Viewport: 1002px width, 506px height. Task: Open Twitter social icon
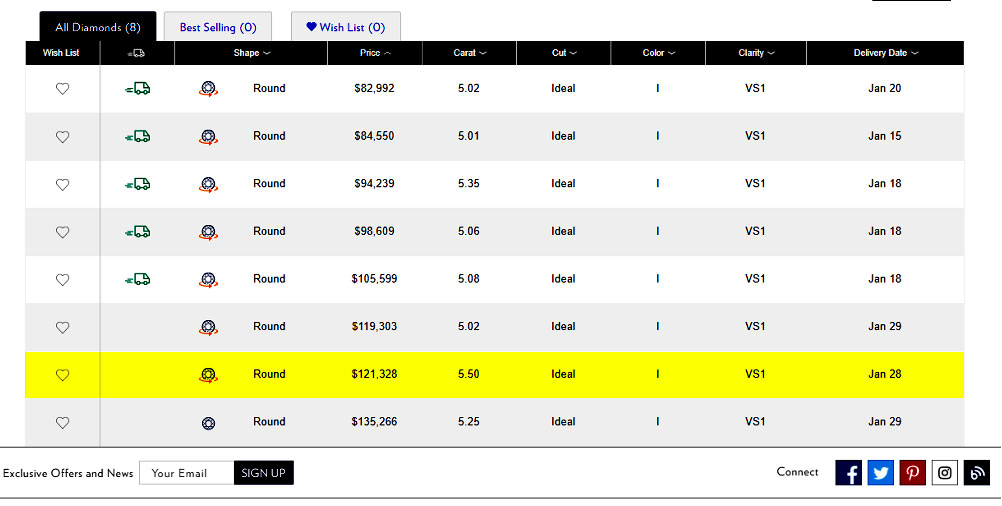880,473
